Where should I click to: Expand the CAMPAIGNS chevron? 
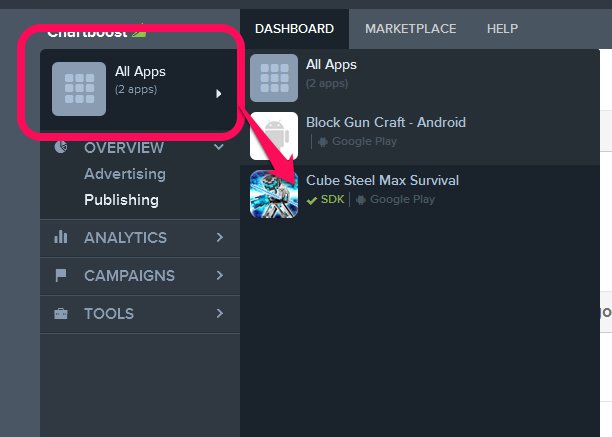[220, 275]
